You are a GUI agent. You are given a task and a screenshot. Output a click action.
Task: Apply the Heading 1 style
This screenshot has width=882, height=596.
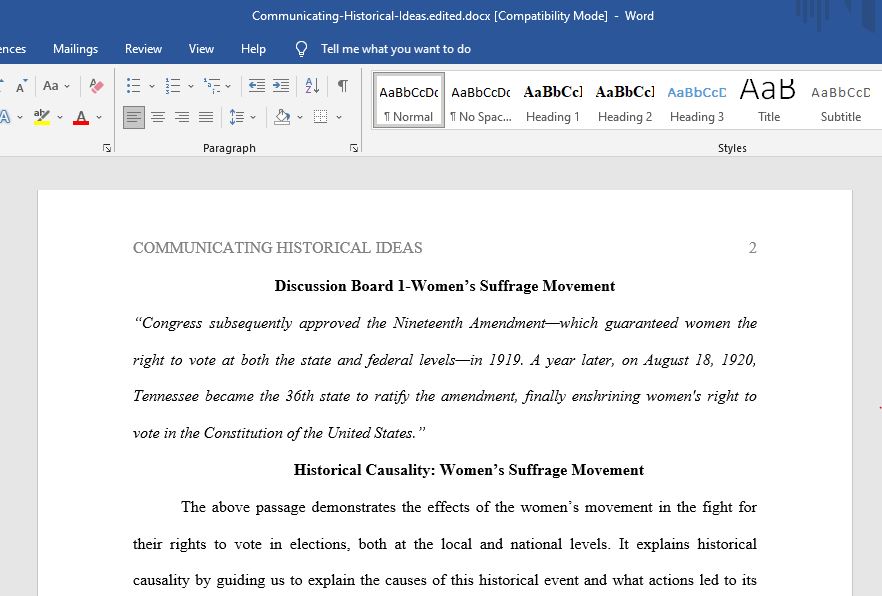pyautogui.click(x=553, y=100)
